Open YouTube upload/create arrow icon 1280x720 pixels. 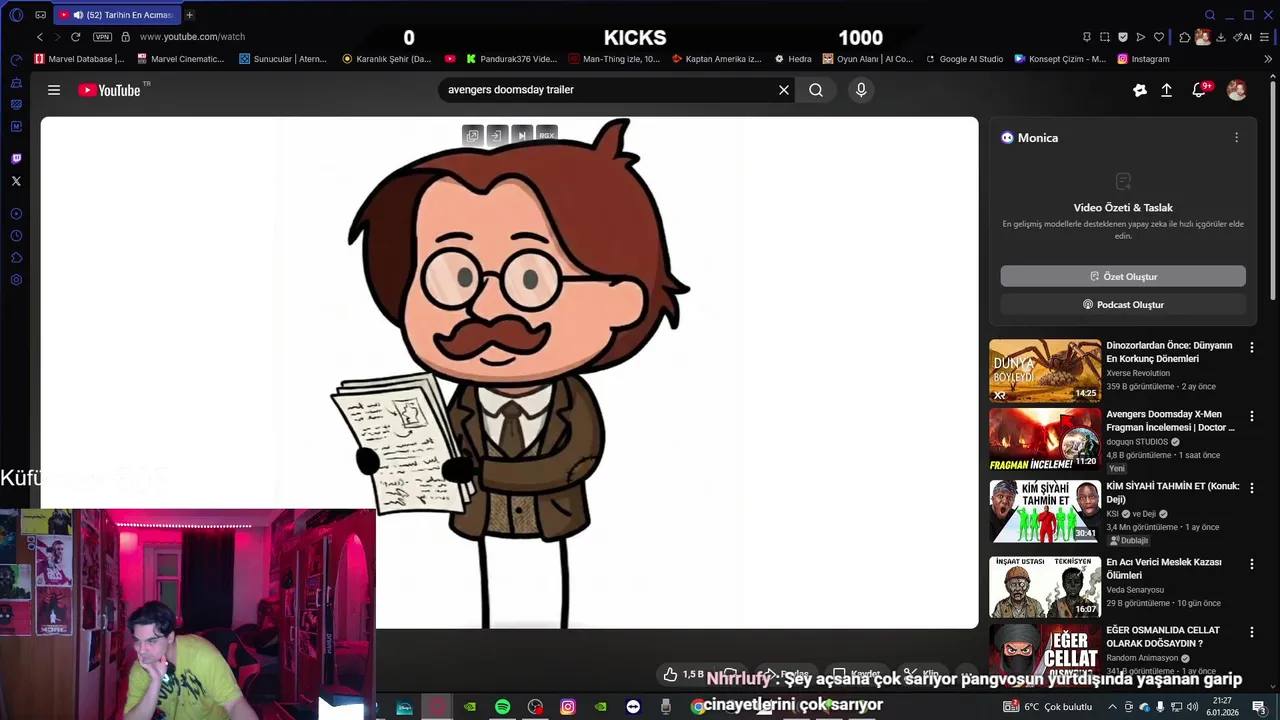(1166, 90)
